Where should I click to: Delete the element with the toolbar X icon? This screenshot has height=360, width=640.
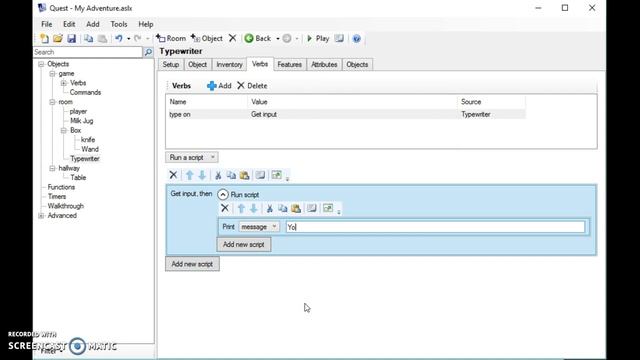pos(232,38)
